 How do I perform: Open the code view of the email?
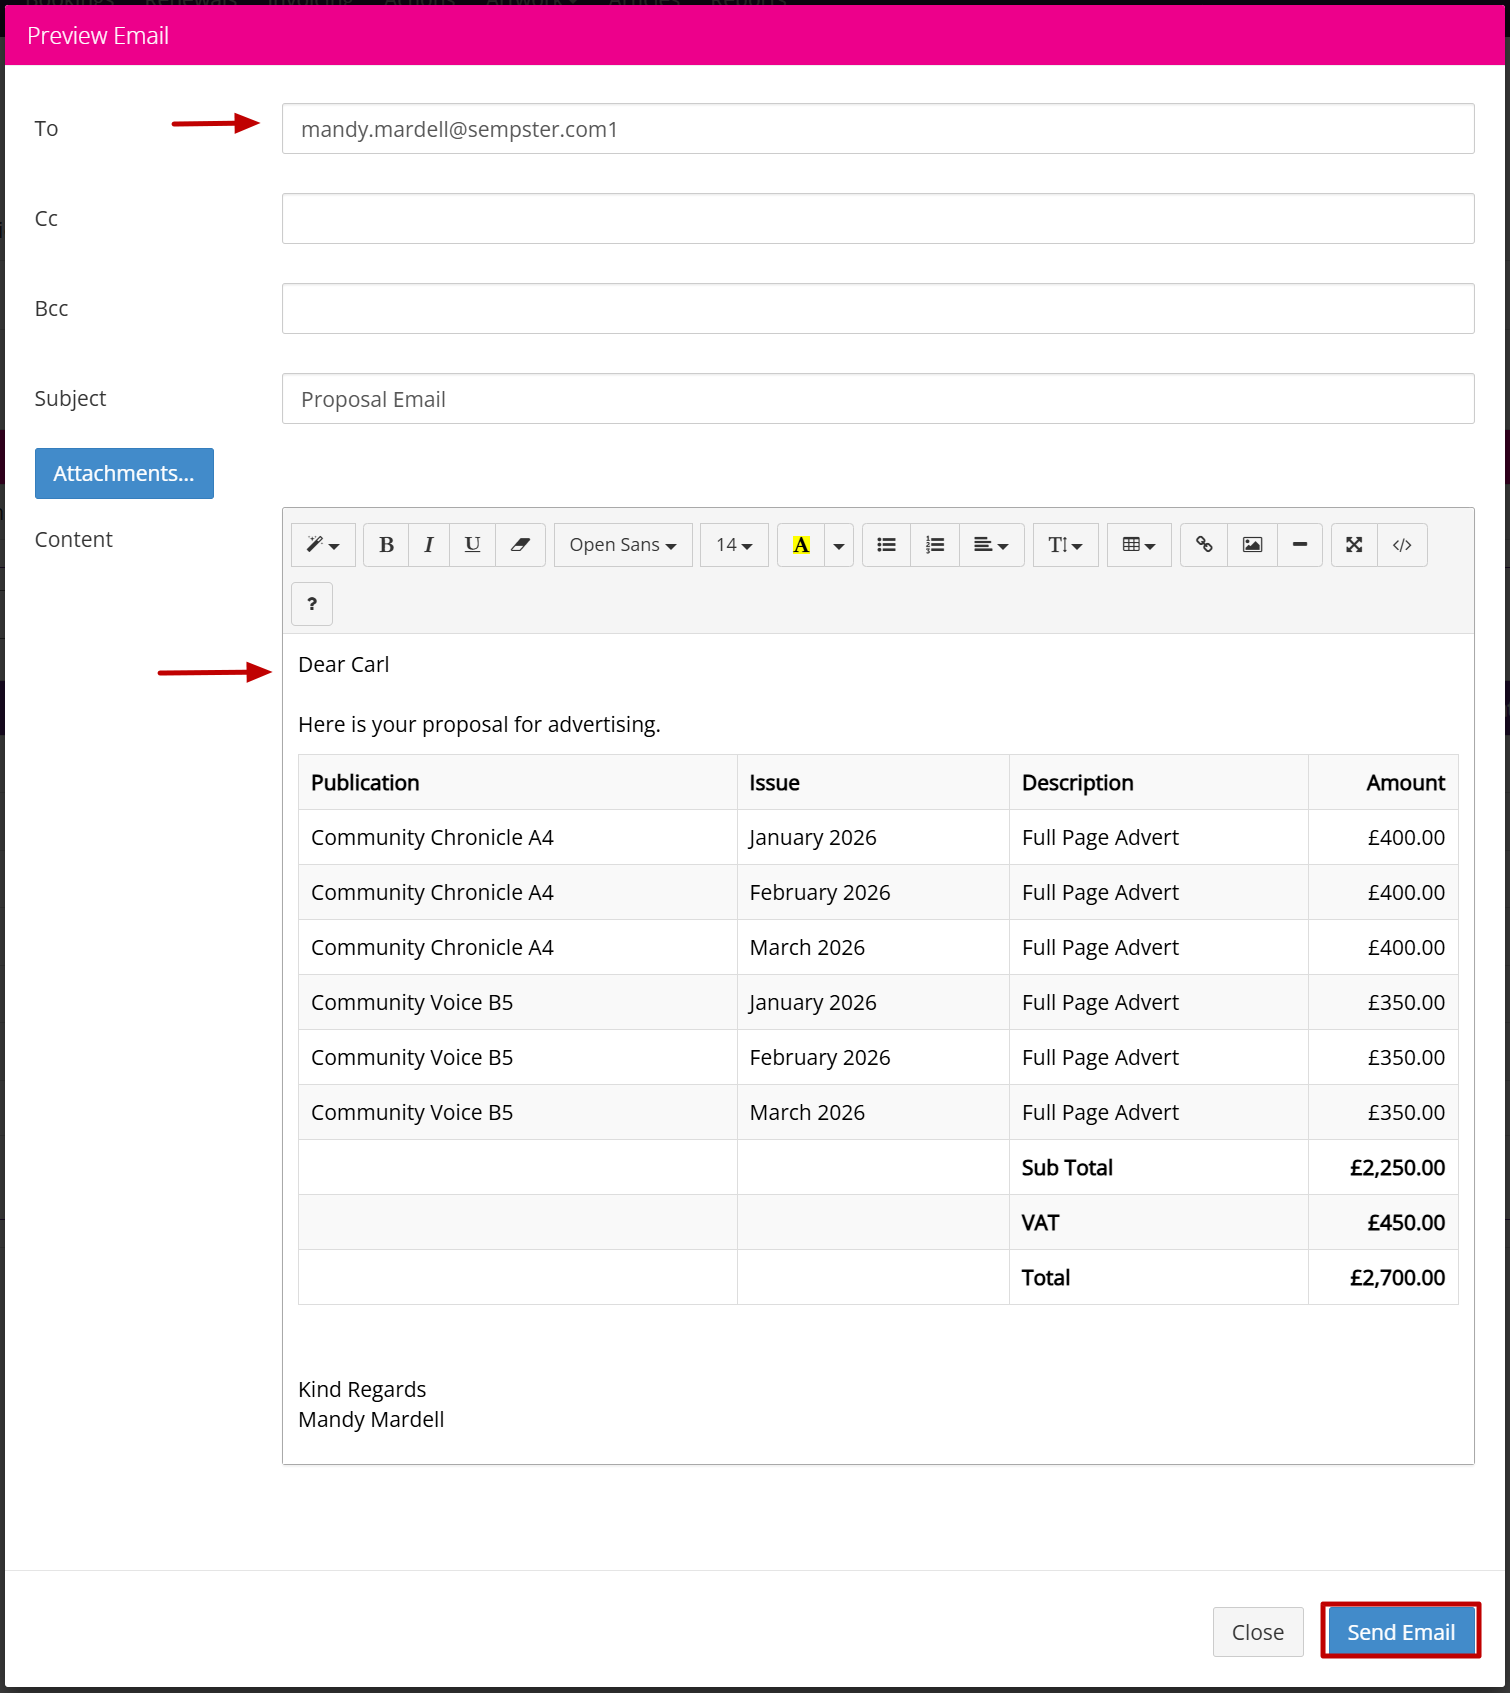point(1402,545)
